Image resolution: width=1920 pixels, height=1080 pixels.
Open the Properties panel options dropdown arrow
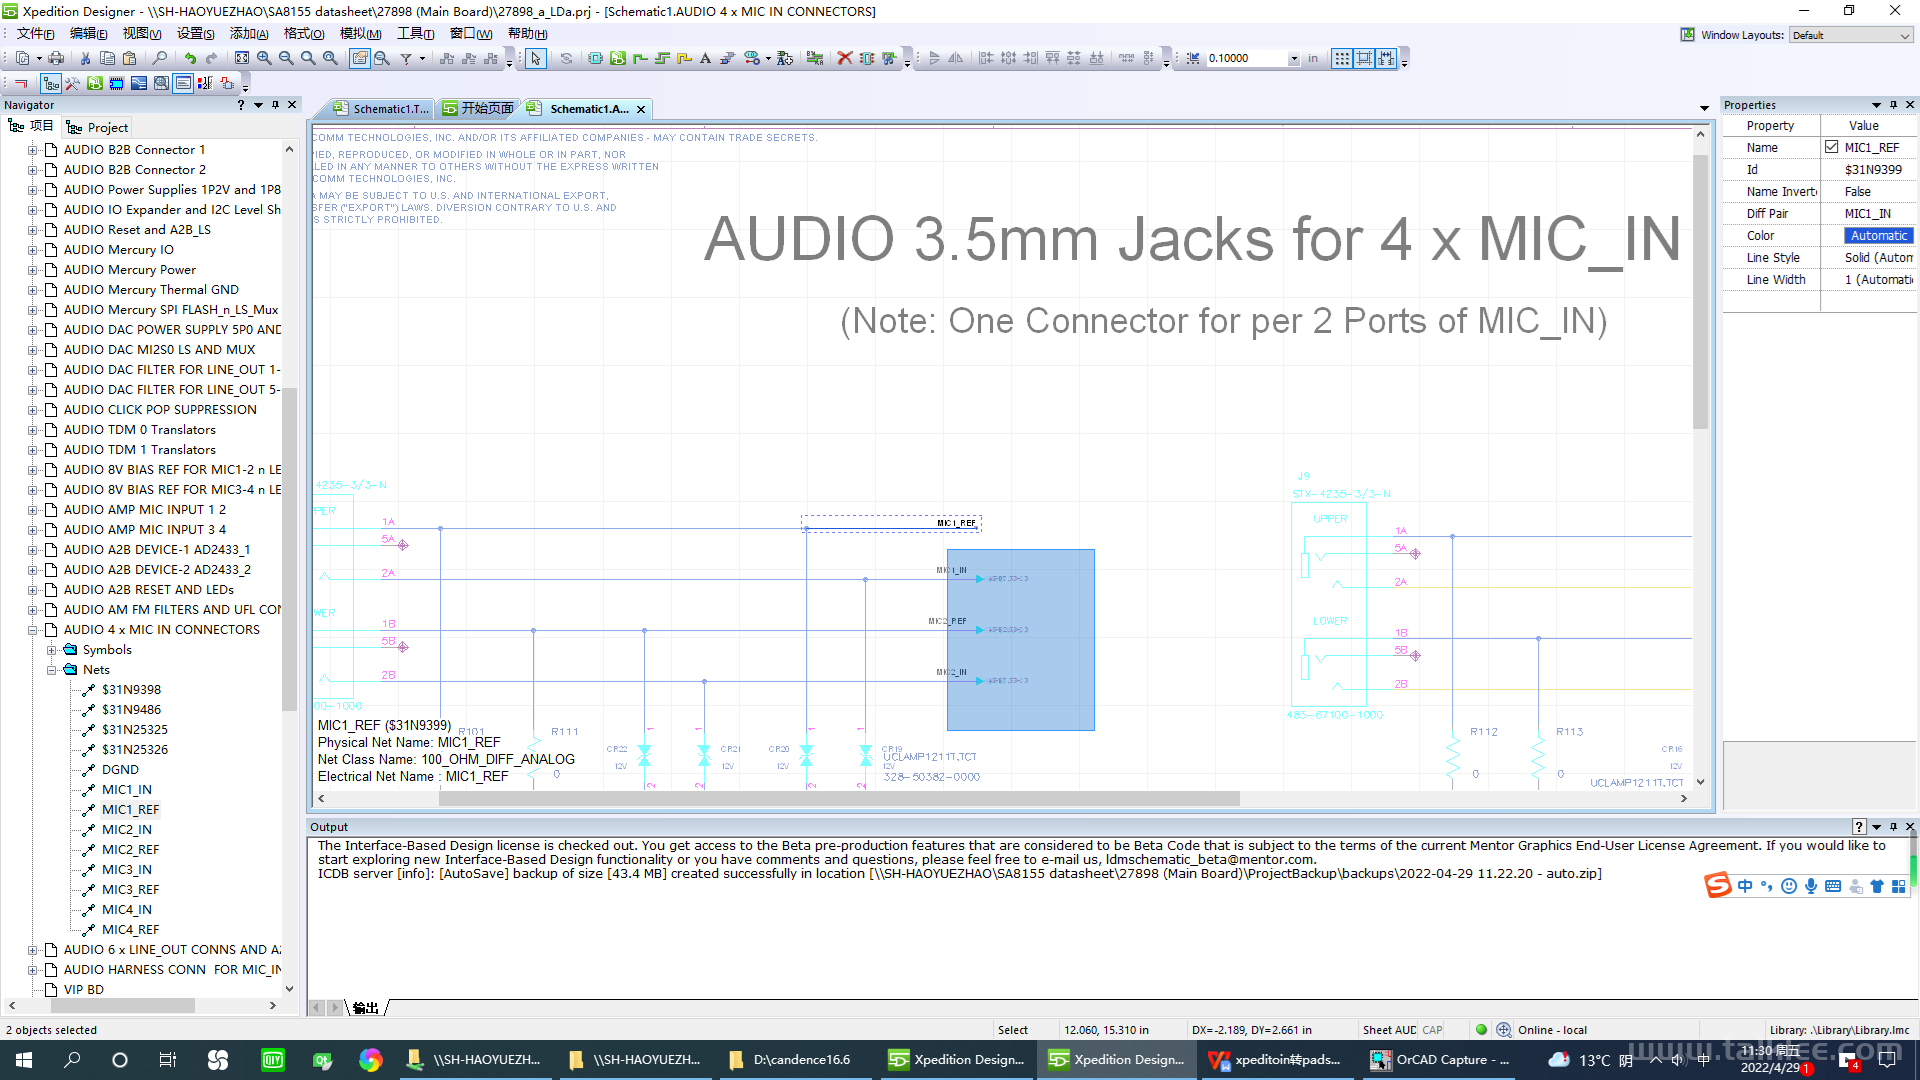click(x=1876, y=105)
